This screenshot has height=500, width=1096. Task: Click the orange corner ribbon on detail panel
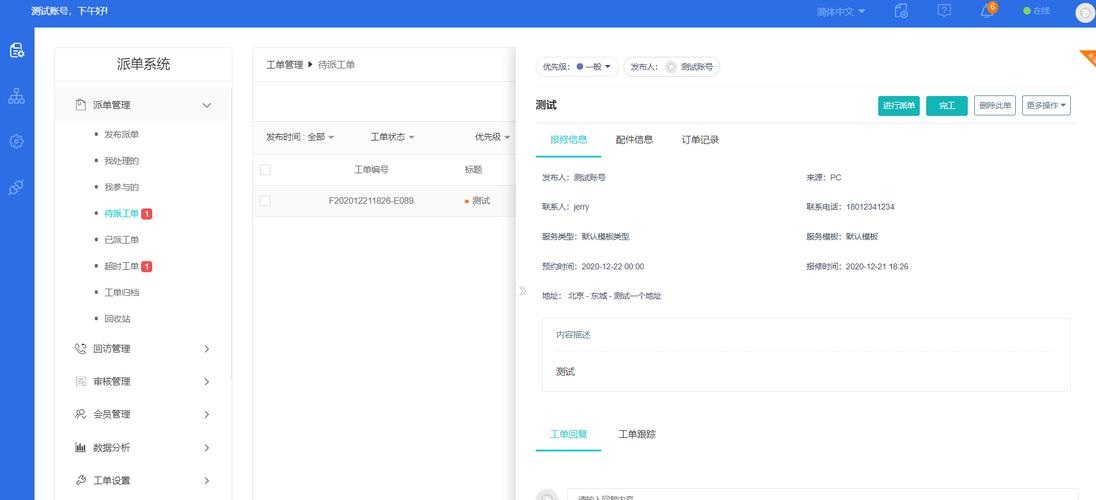point(1089,57)
